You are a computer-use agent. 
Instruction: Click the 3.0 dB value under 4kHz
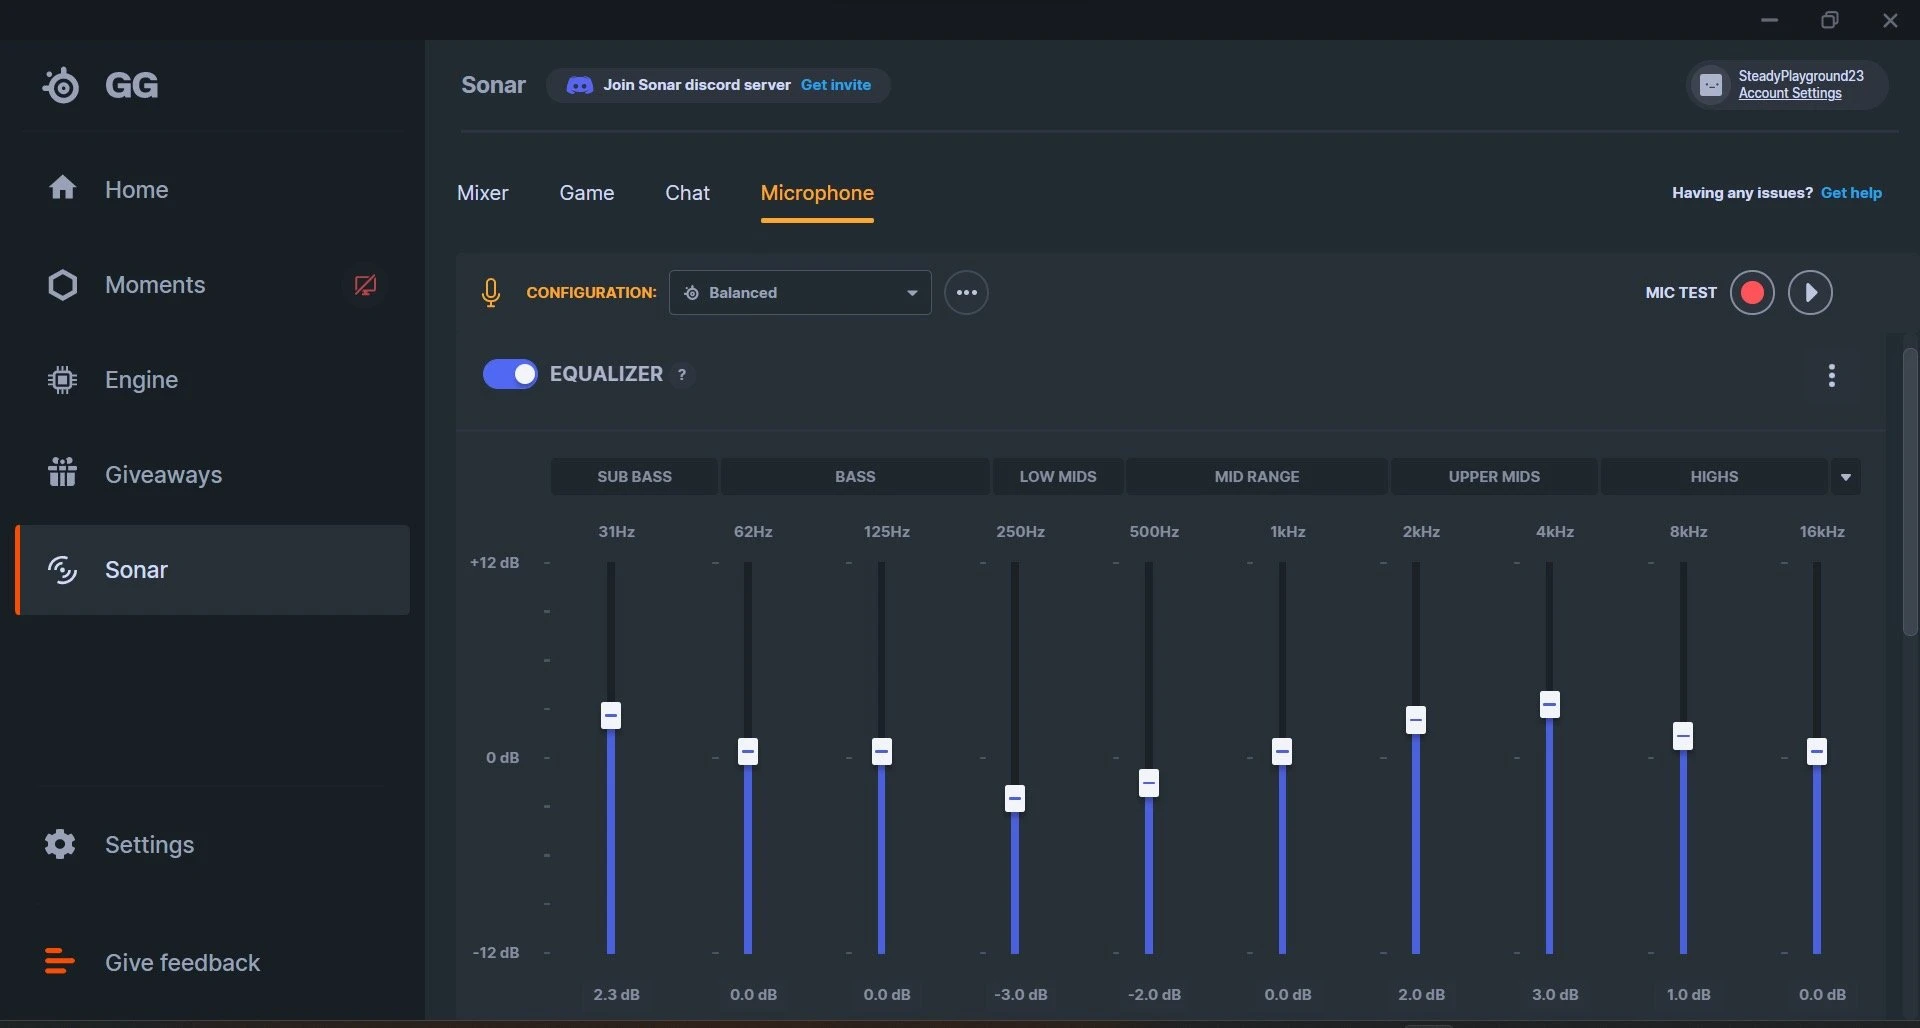[x=1555, y=994]
